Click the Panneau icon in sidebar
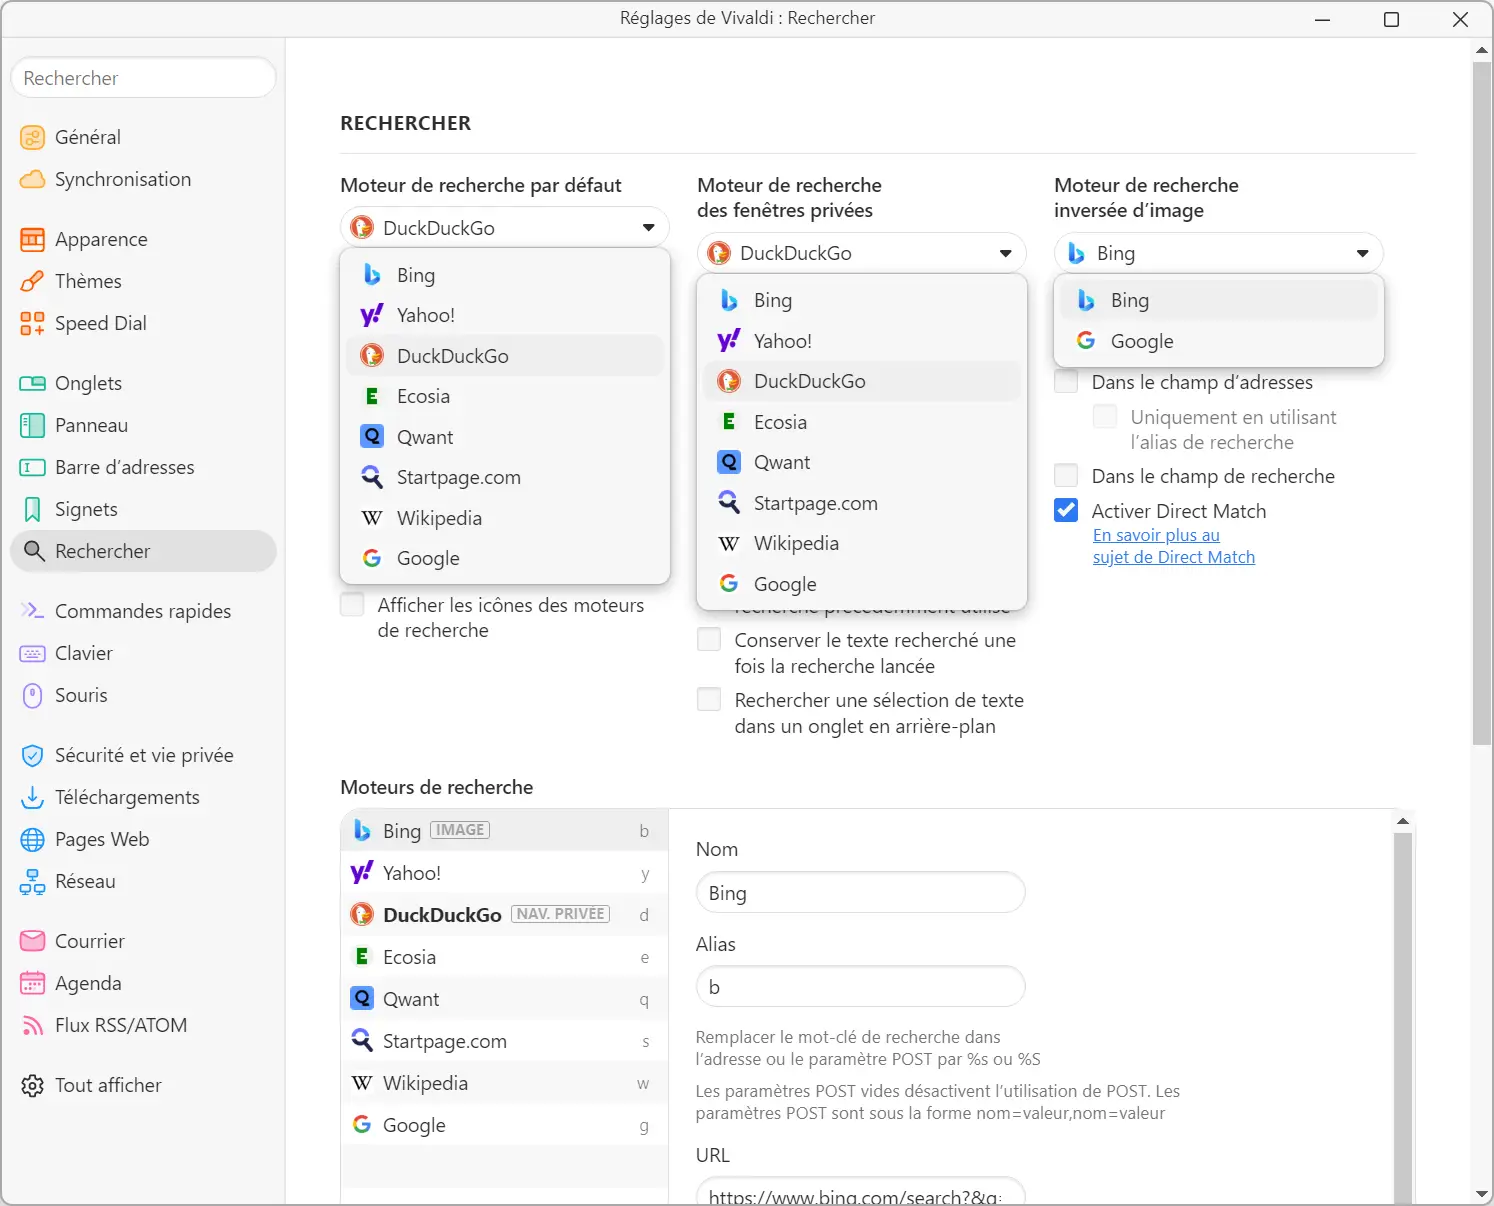Screen dimensions: 1494x1206 [33, 425]
